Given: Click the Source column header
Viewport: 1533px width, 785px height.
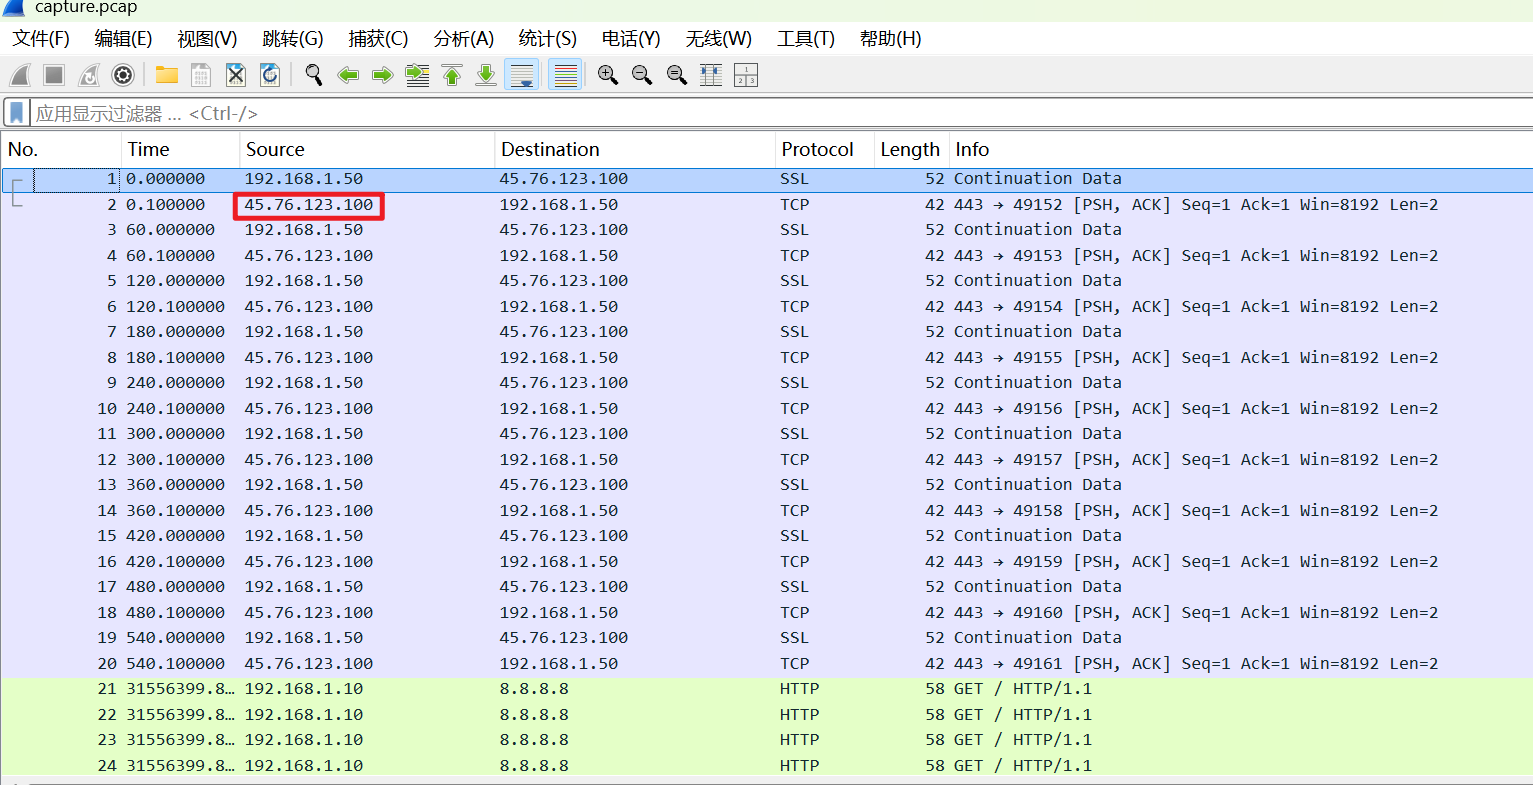Looking at the screenshot, I should point(275,150).
